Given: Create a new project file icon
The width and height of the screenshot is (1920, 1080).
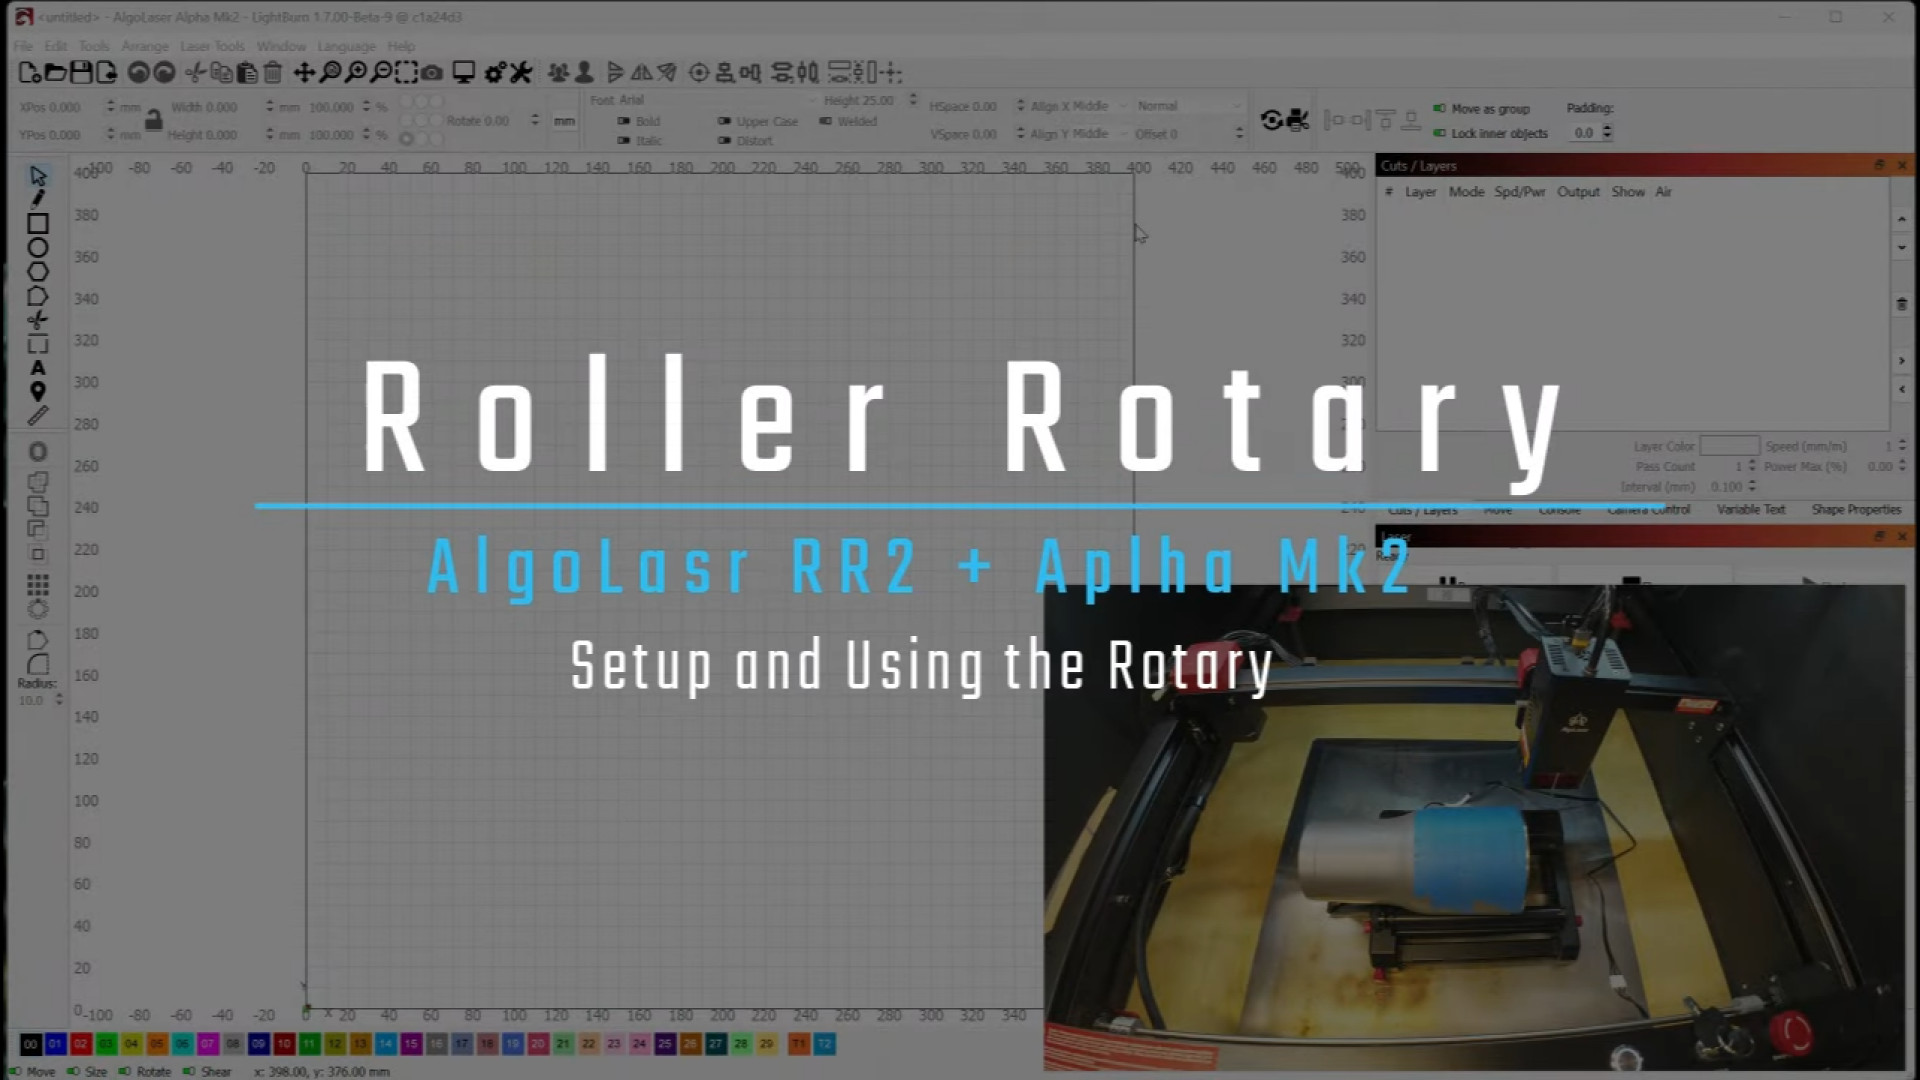Looking at the screenshot, I should tap(29, 72).
